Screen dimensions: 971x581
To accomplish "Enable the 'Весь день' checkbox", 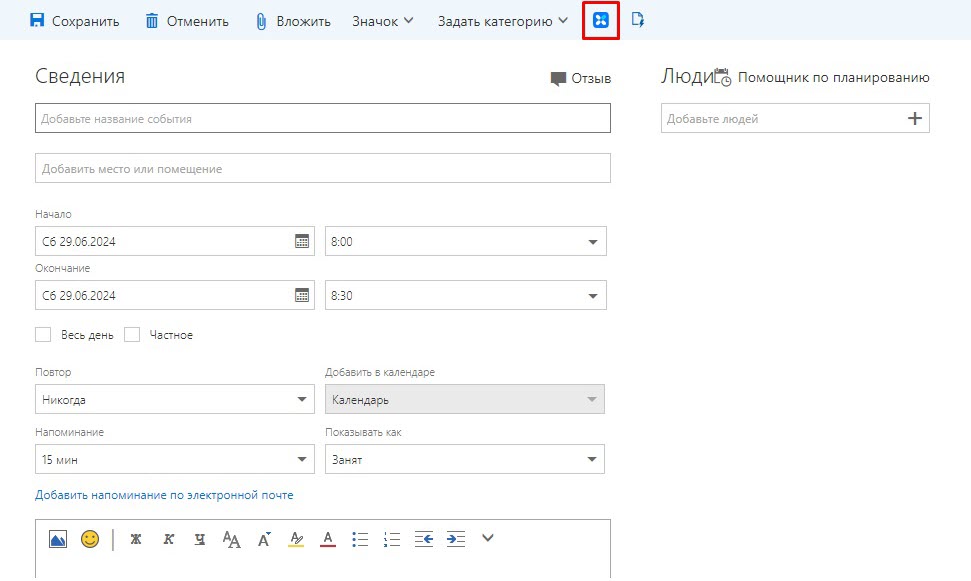I will coord(43,335).
